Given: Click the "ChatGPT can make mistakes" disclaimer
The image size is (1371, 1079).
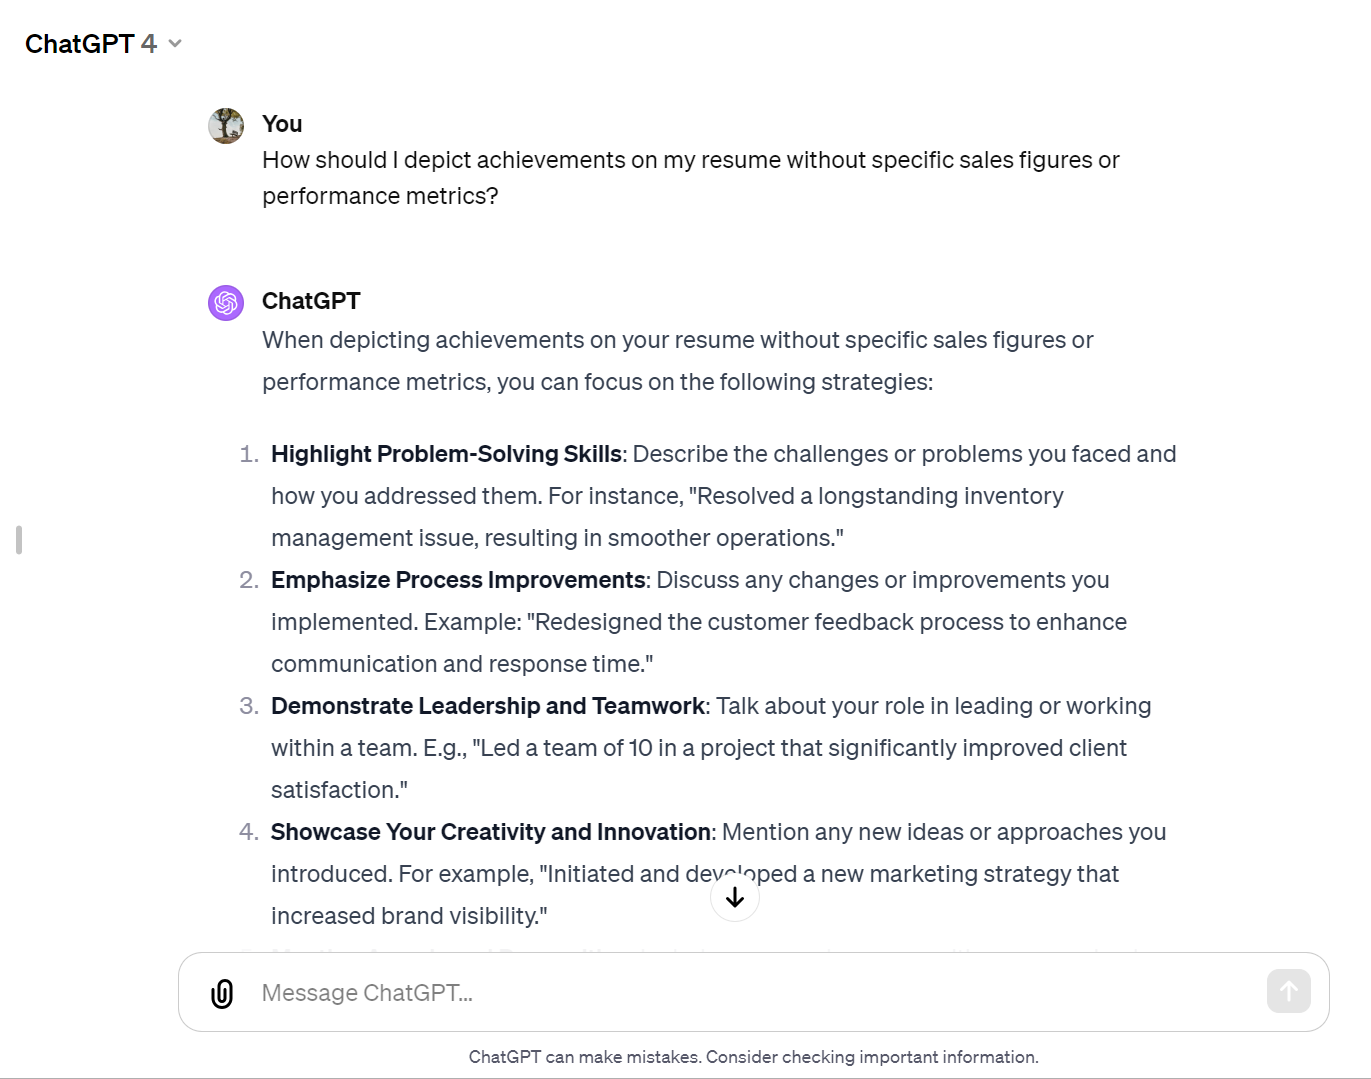Looking at the screenshot, I should tap(753, 1057).
